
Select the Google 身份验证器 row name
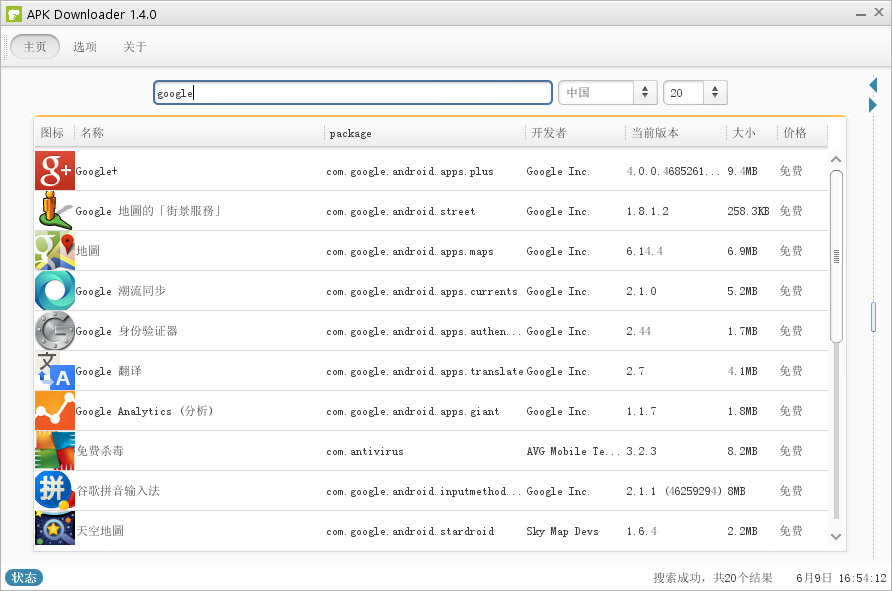pos(127,331)
